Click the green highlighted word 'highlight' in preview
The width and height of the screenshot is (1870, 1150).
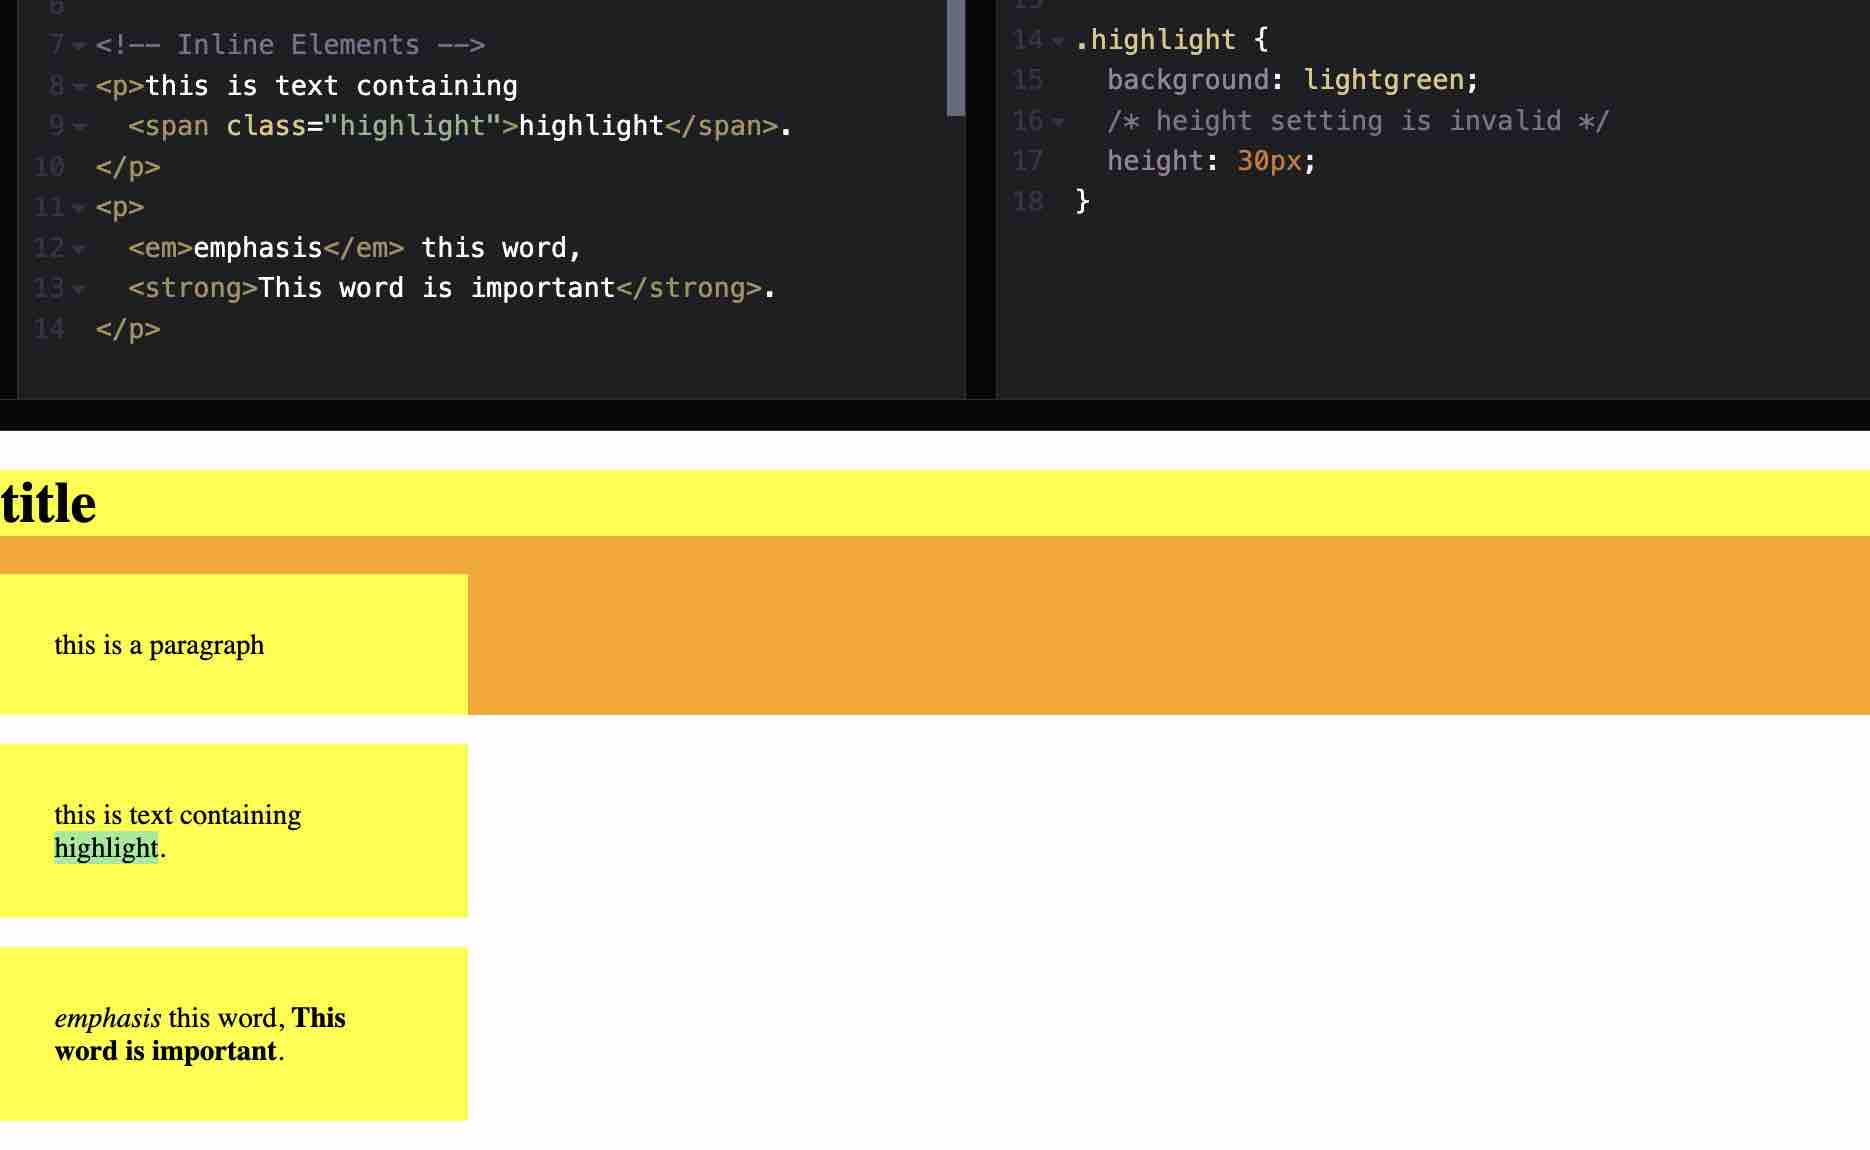point(106,848)
